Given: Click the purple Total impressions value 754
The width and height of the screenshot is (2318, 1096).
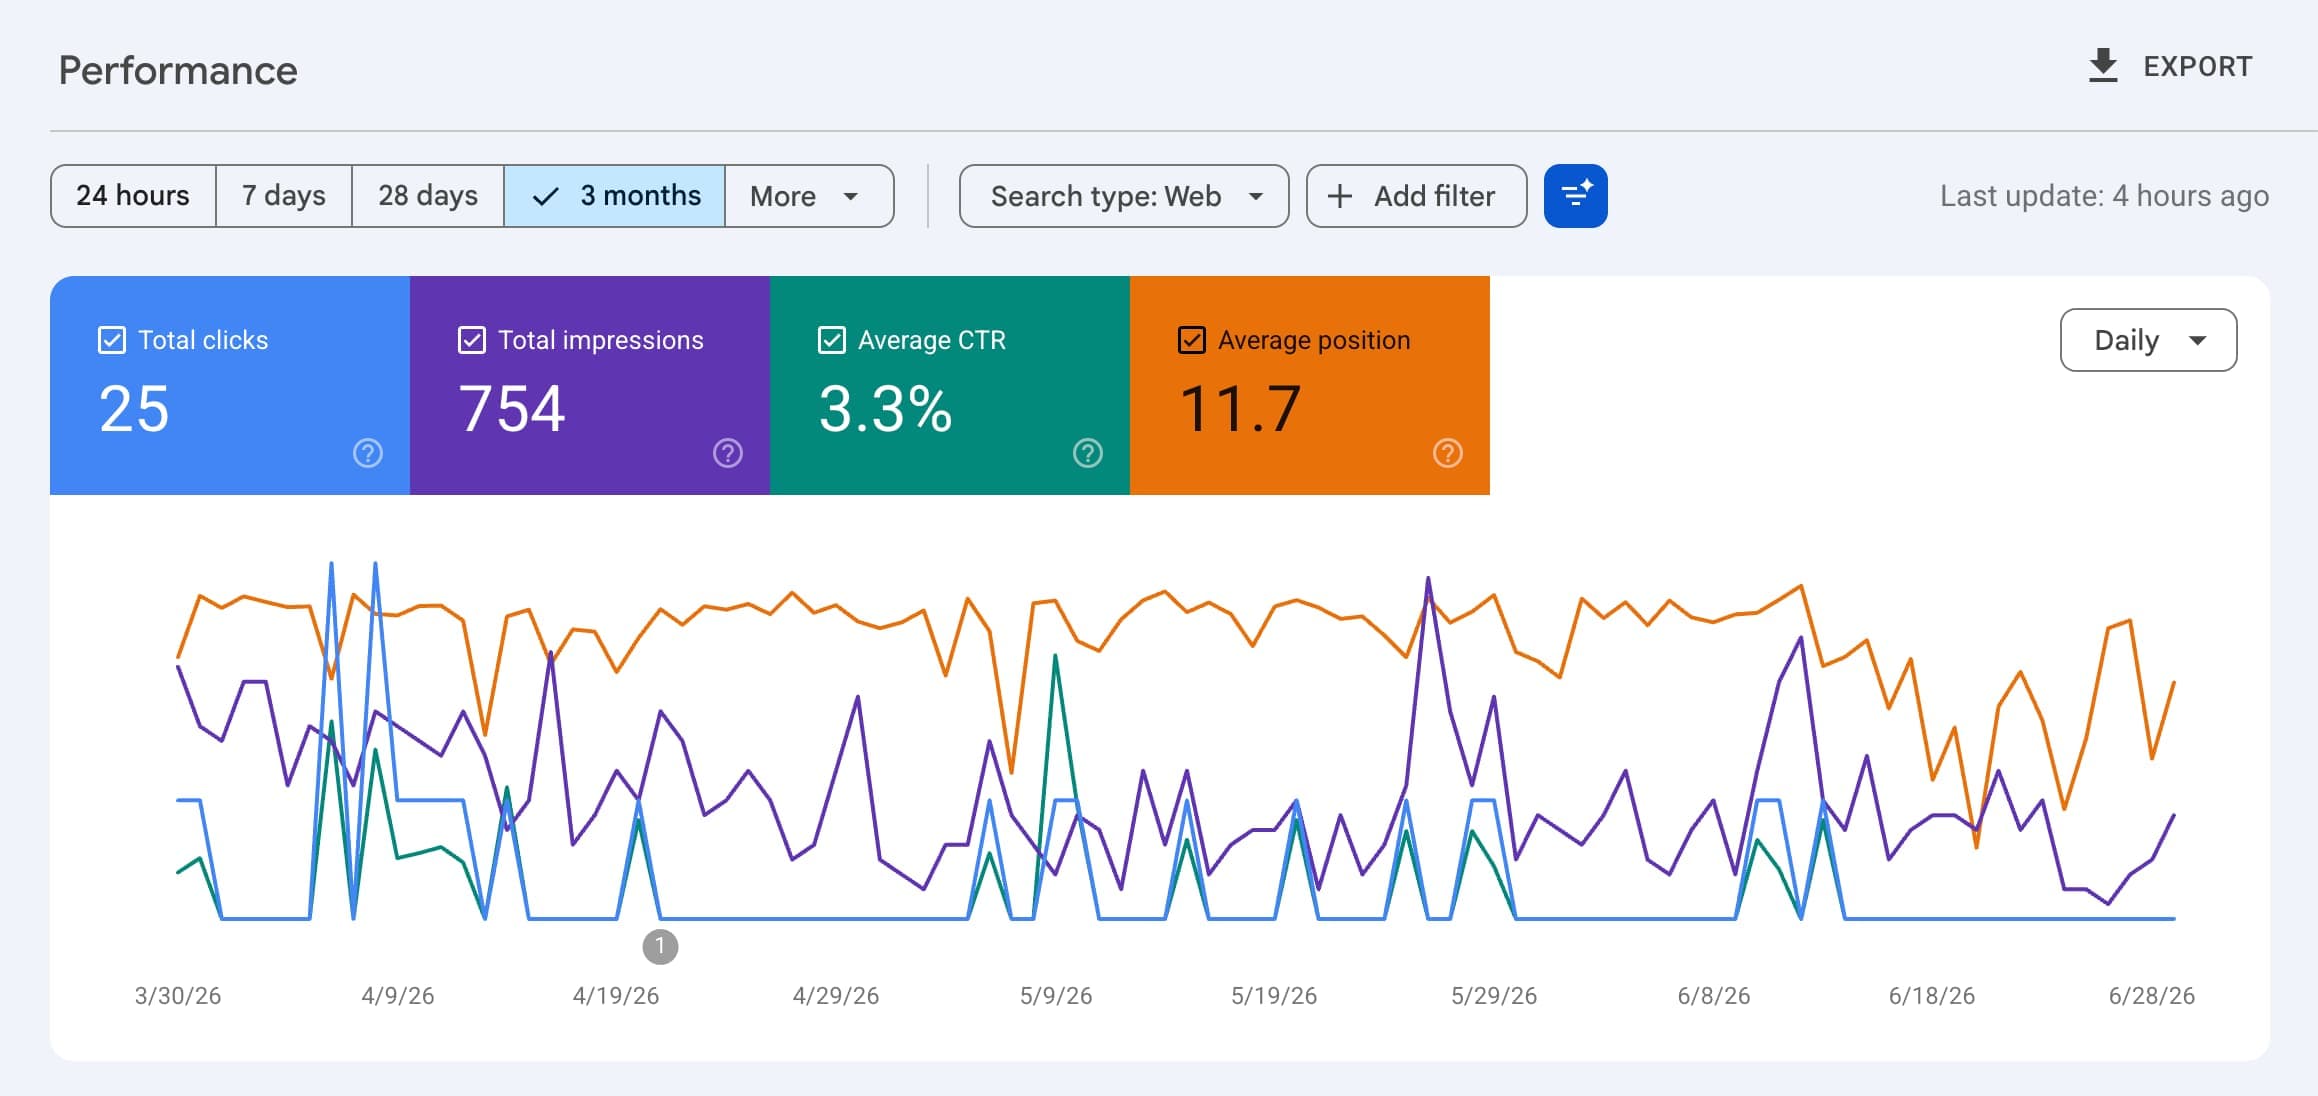Looking at the screenshot, I should click(x=512, y=409).
